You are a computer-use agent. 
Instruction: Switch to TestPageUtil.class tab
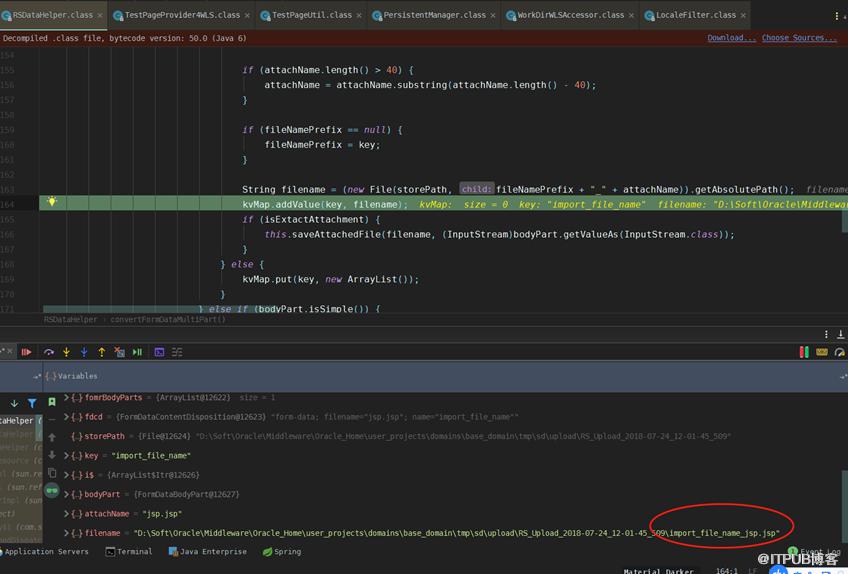(312, 15)
